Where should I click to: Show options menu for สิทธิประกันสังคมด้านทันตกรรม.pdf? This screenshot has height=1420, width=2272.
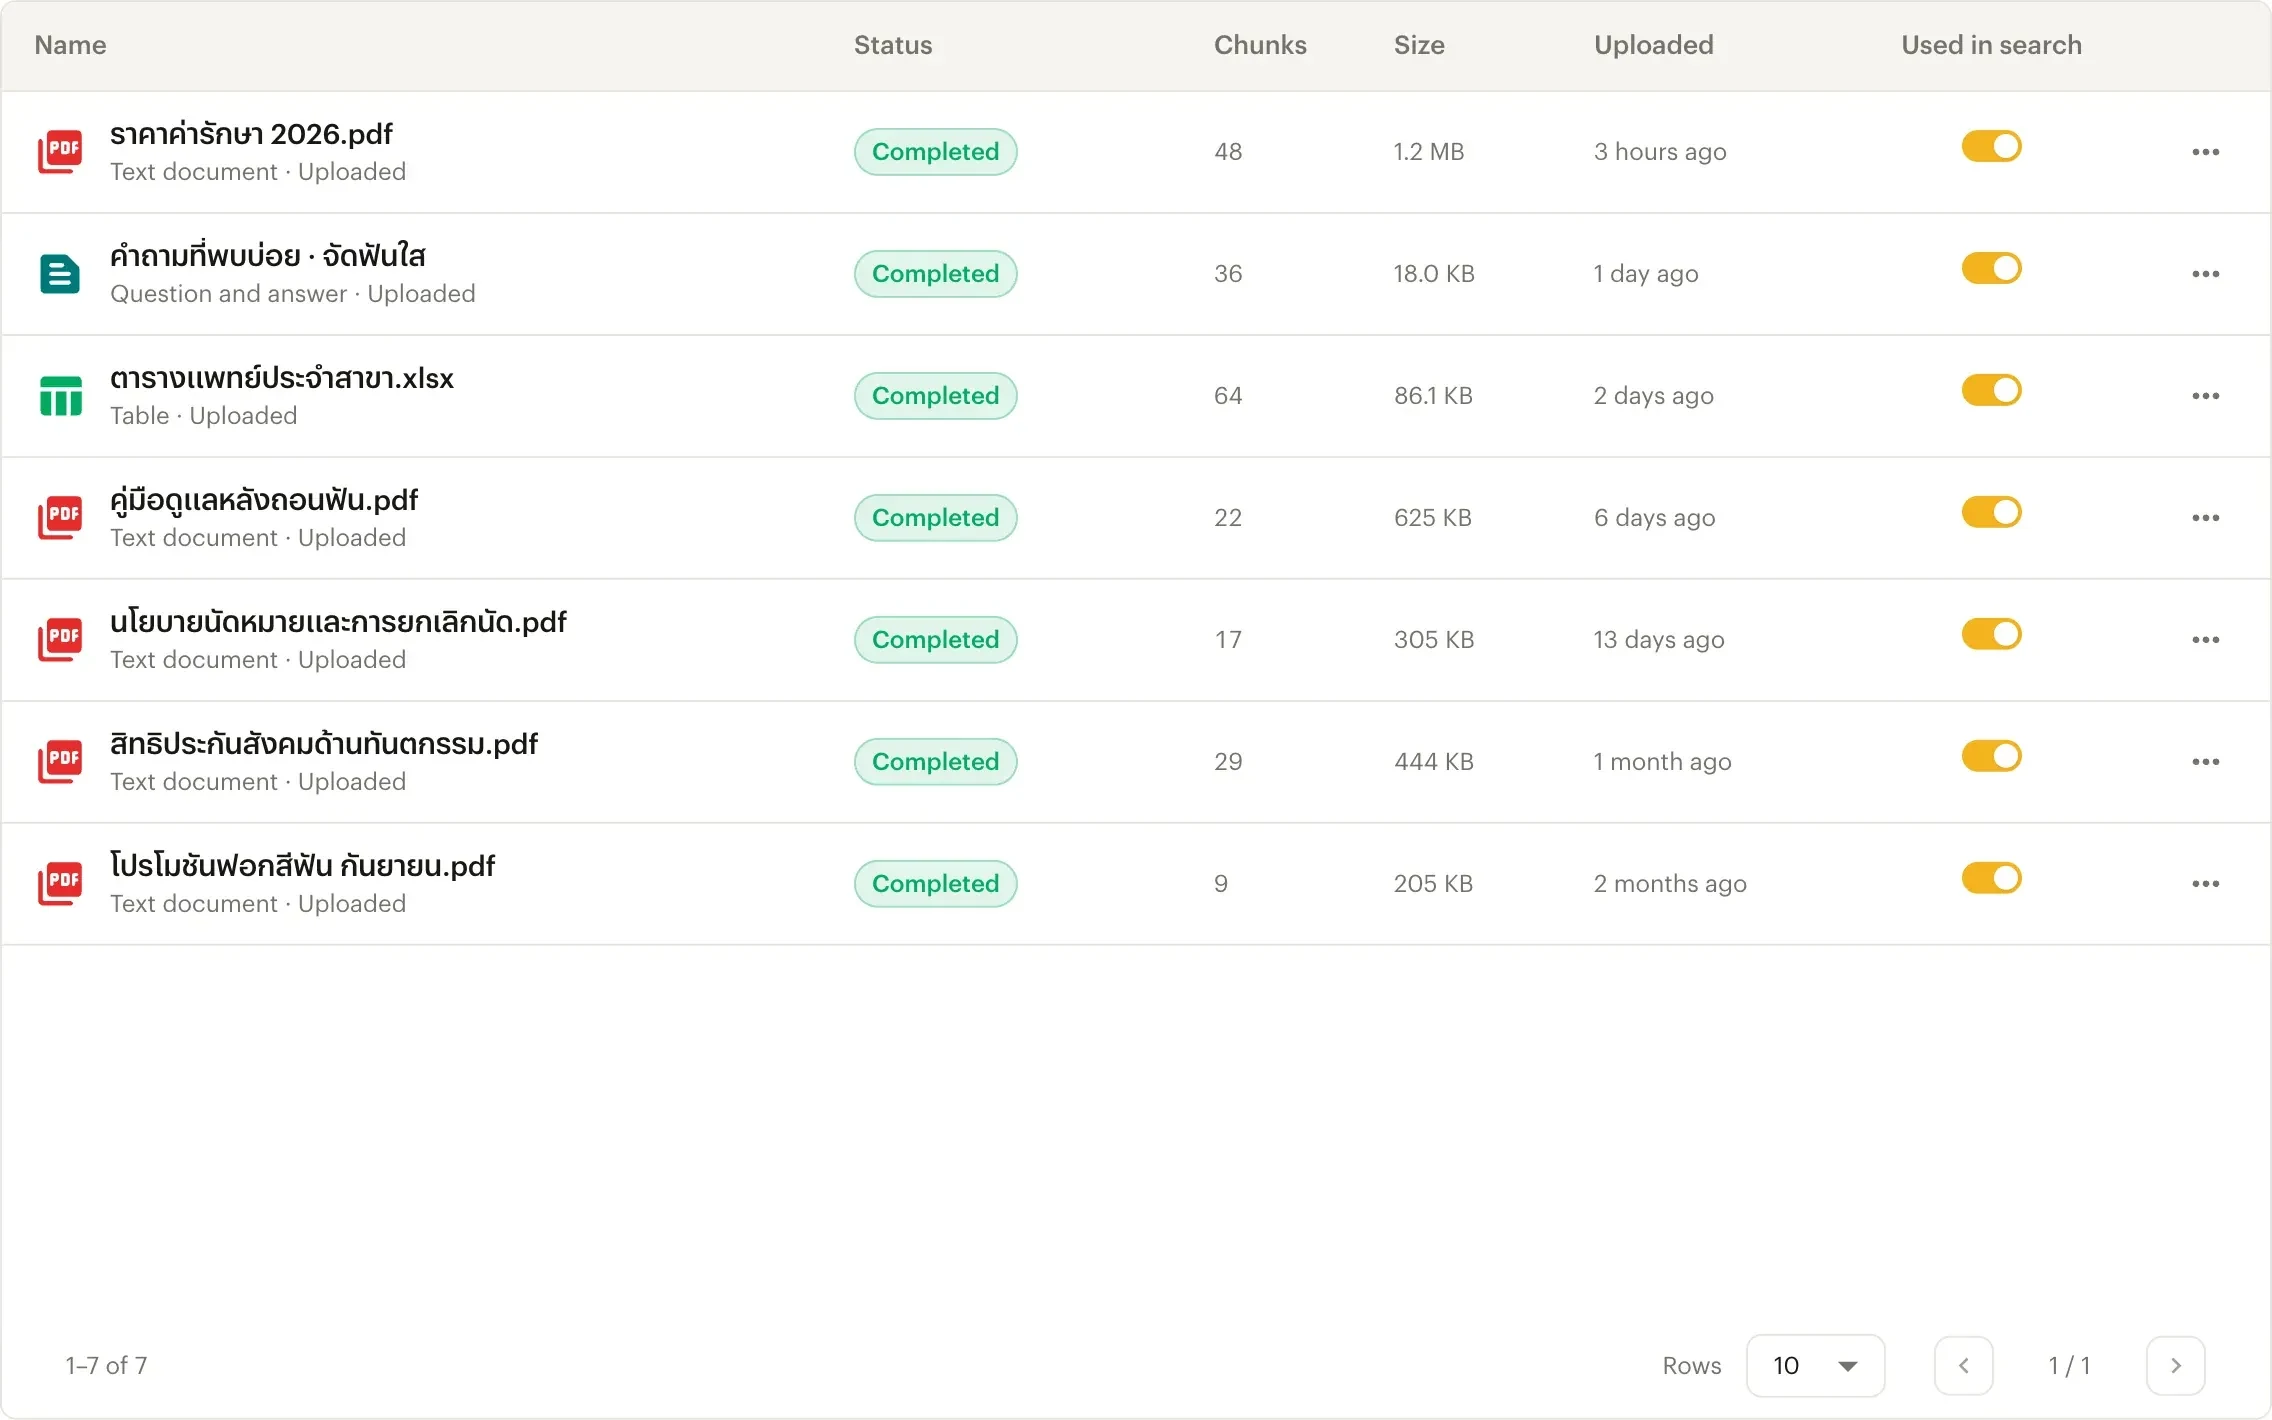(2205, 762)
